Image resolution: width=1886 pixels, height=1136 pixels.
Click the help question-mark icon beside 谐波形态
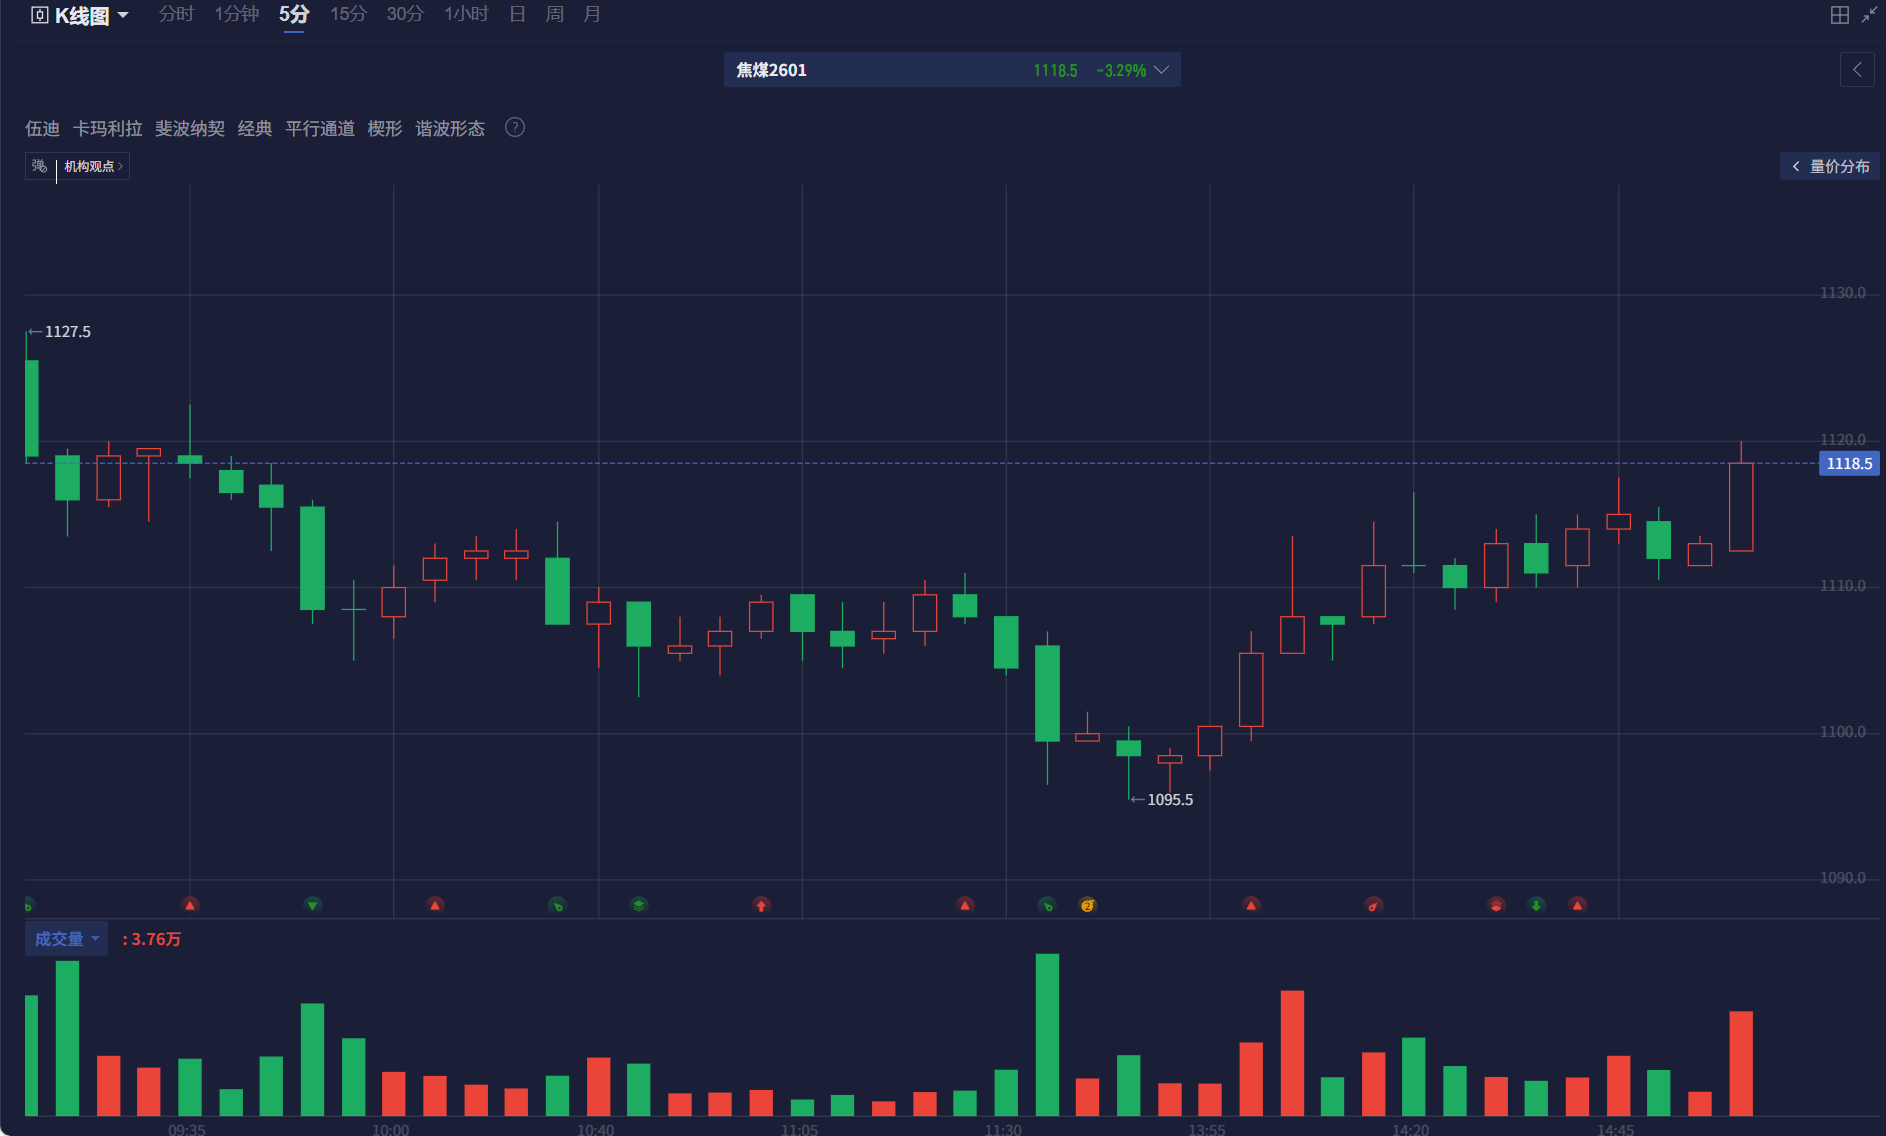pyautogui.click(x=515, y=127)
